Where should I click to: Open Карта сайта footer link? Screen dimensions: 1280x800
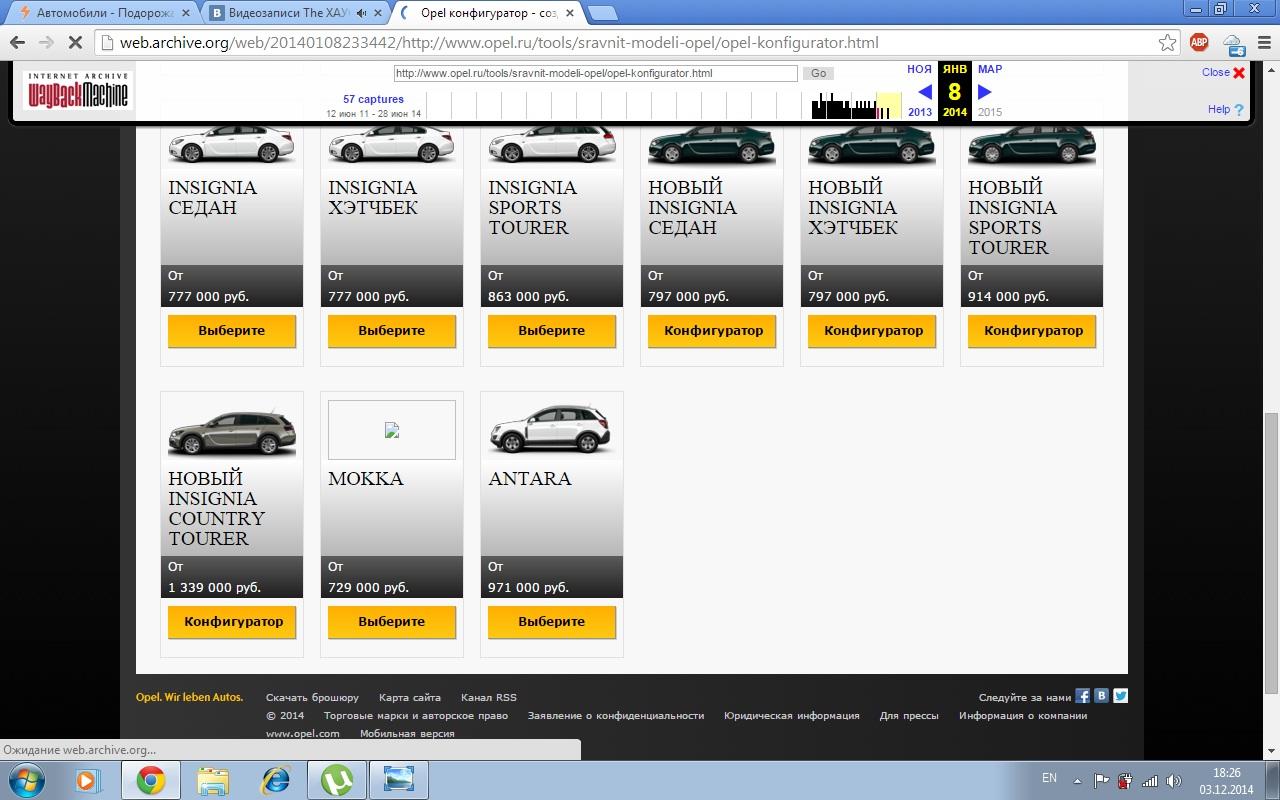[x=410, y=698]
